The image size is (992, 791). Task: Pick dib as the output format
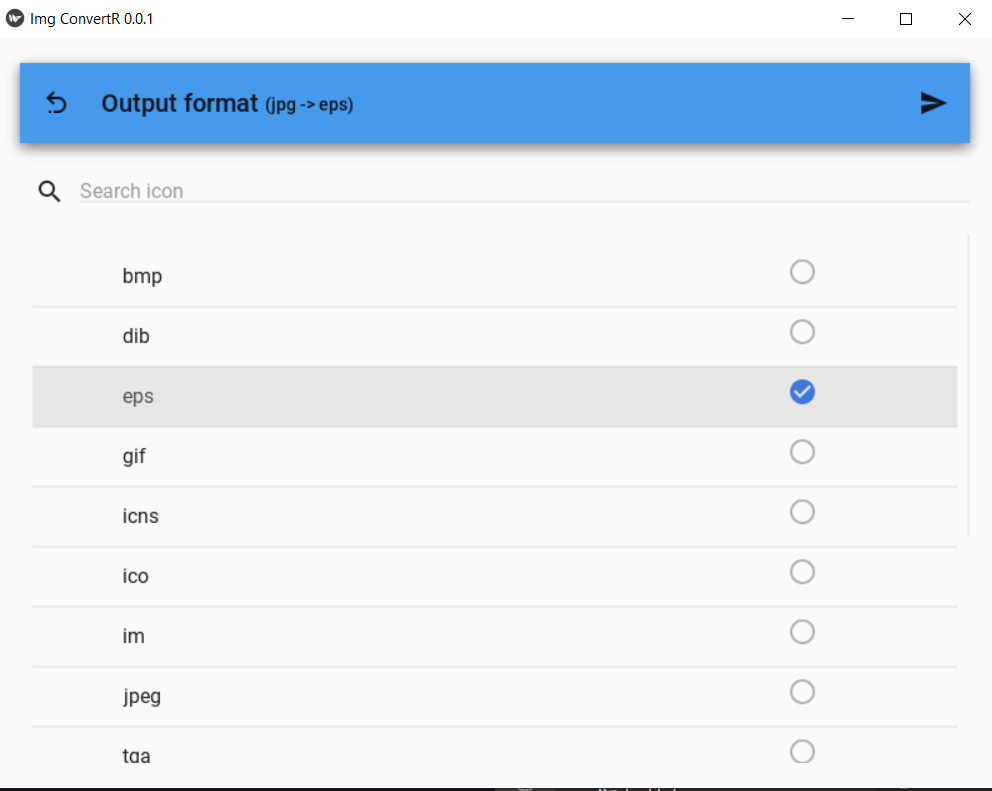[x=802, y=331]
